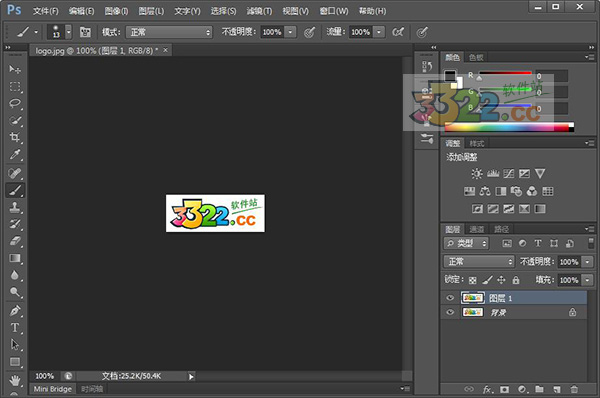
Task: Select the Horizontal Type tool
Action: tap(15, 328)
